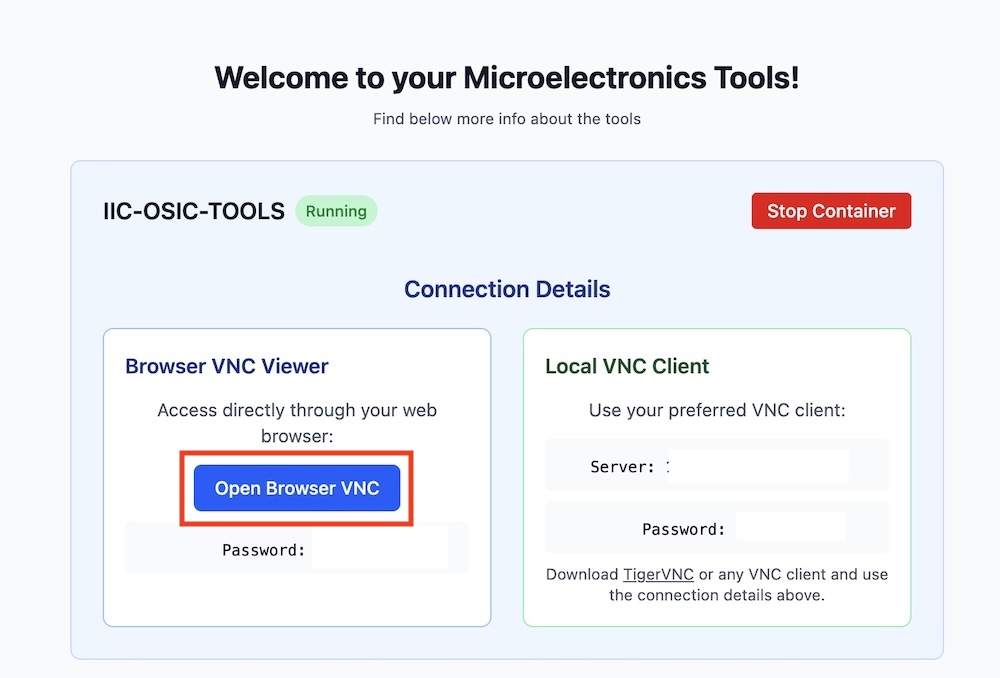1000x678 pixels.
Task: Click 'Password:' label under Browser VNC Viewer
Action: (264, 549)
